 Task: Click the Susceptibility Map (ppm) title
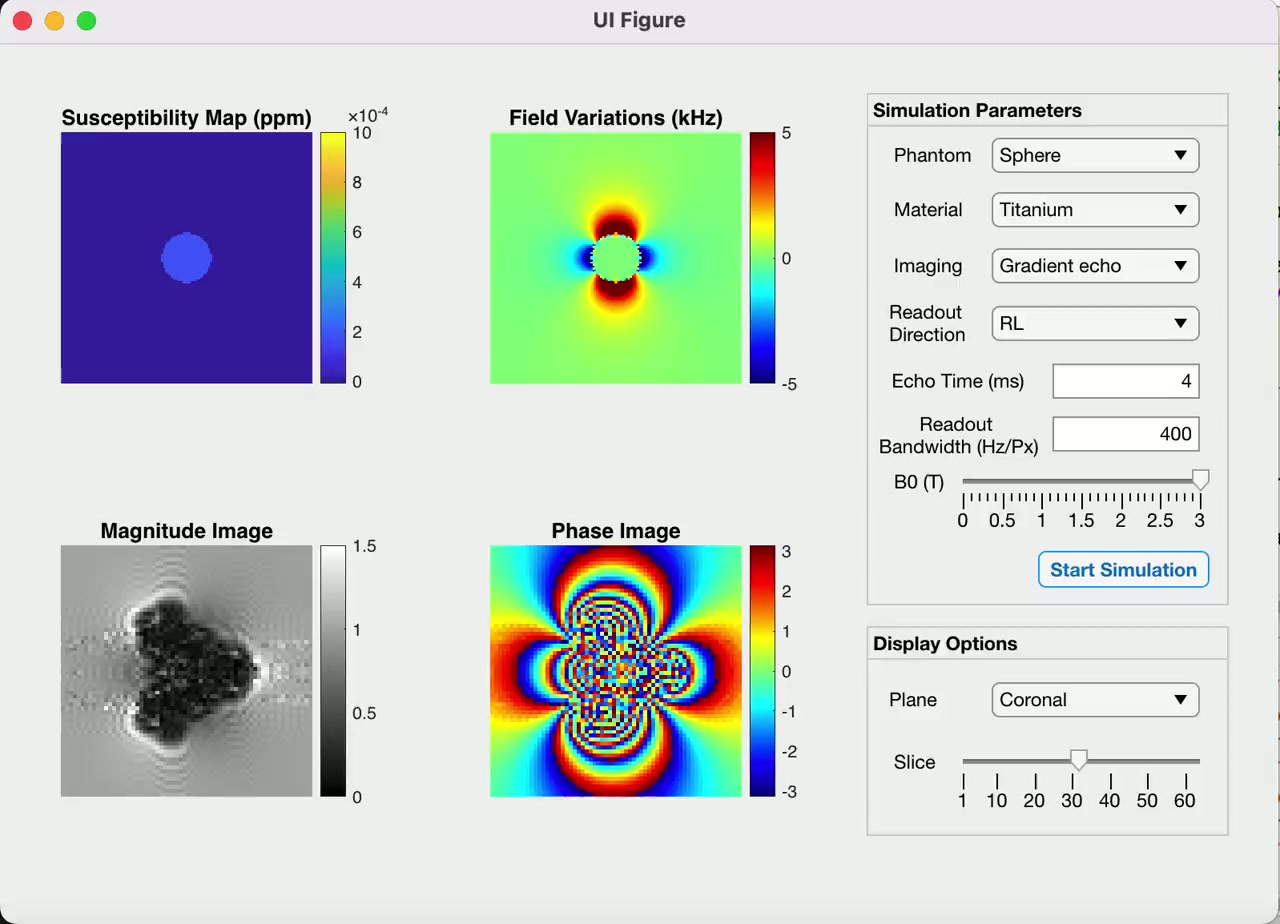coord(187,118)
